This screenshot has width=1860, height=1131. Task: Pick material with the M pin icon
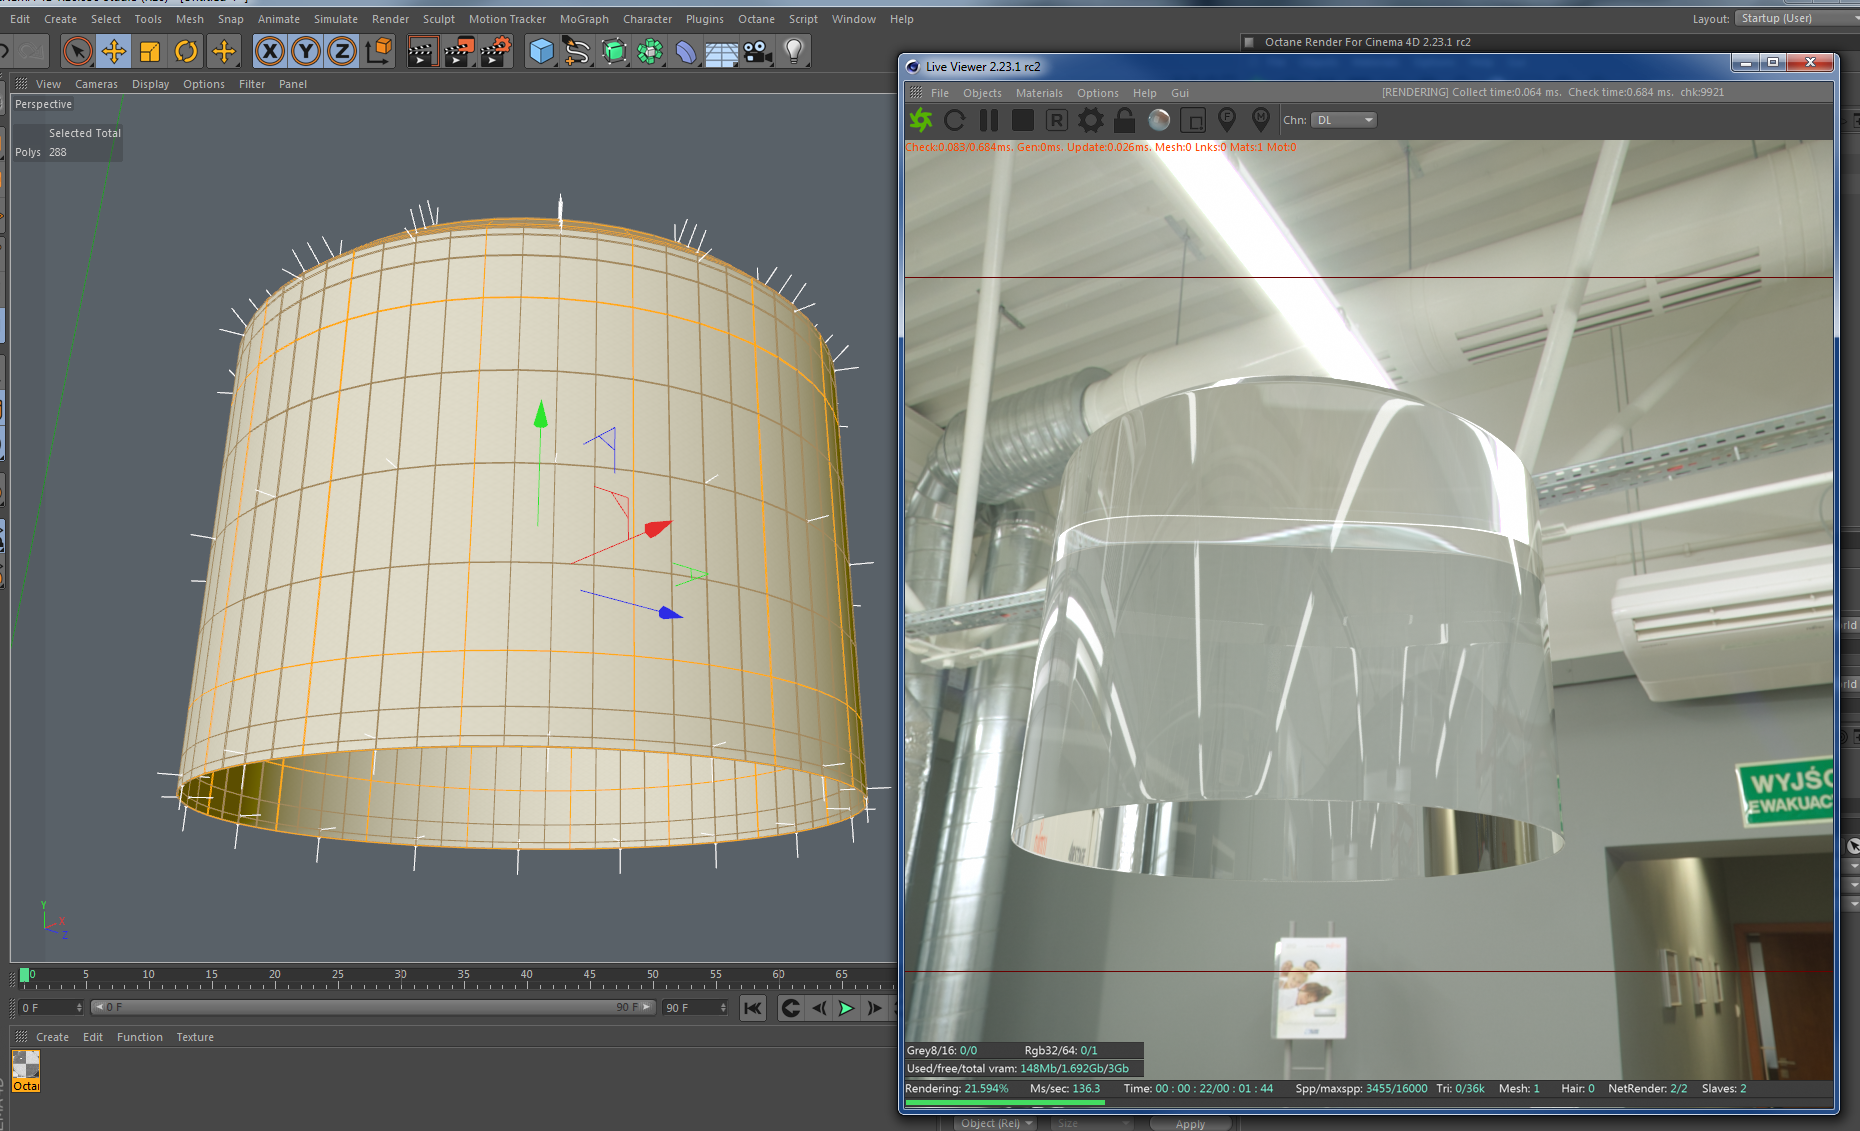click(1261, 120)
